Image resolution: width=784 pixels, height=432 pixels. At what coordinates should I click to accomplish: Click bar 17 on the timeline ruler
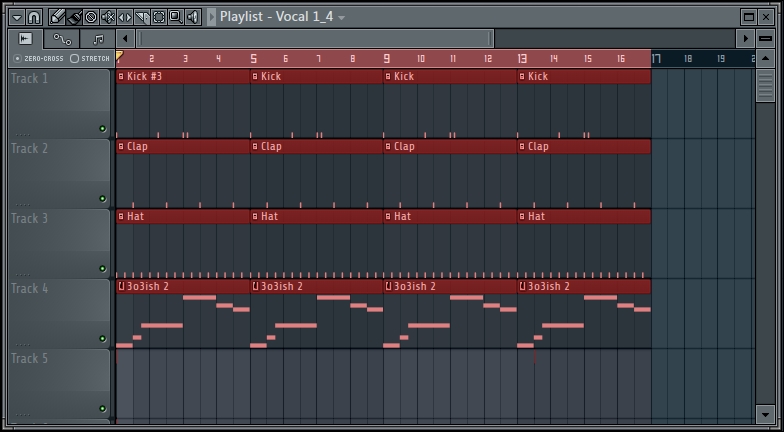(x=656, y=59)
